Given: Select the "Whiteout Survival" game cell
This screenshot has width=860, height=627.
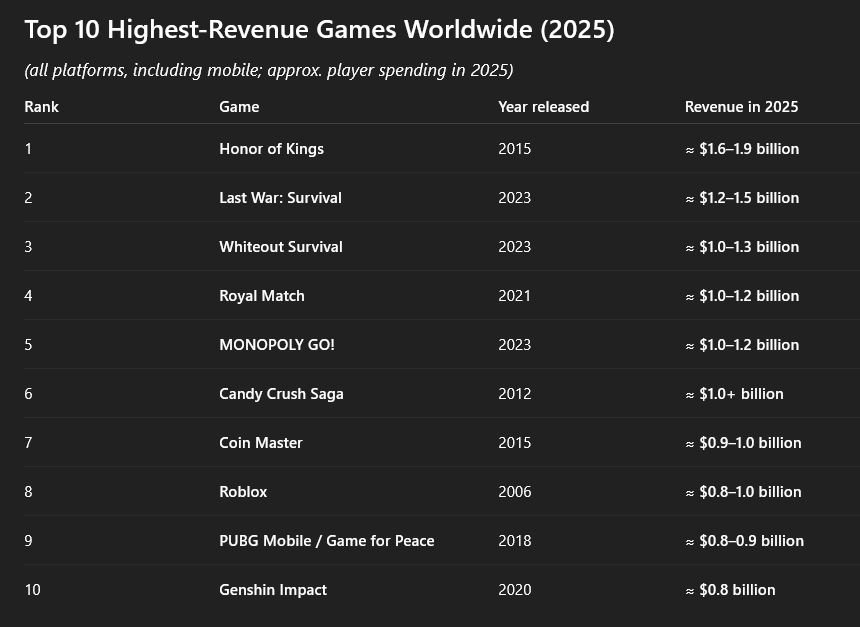Looking at the screenshot, I should coord(281,247).
